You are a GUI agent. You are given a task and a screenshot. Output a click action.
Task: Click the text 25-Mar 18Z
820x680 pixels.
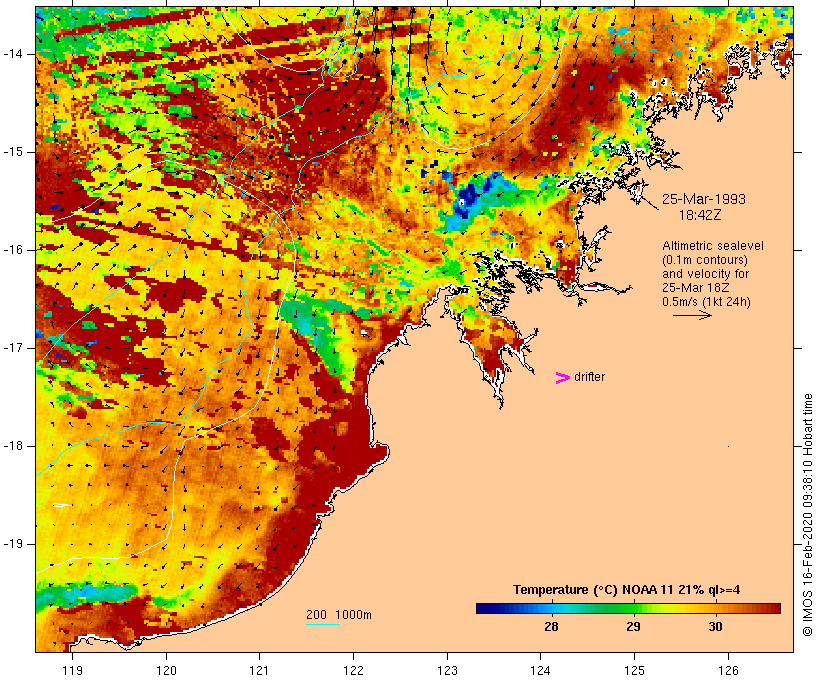696,288
